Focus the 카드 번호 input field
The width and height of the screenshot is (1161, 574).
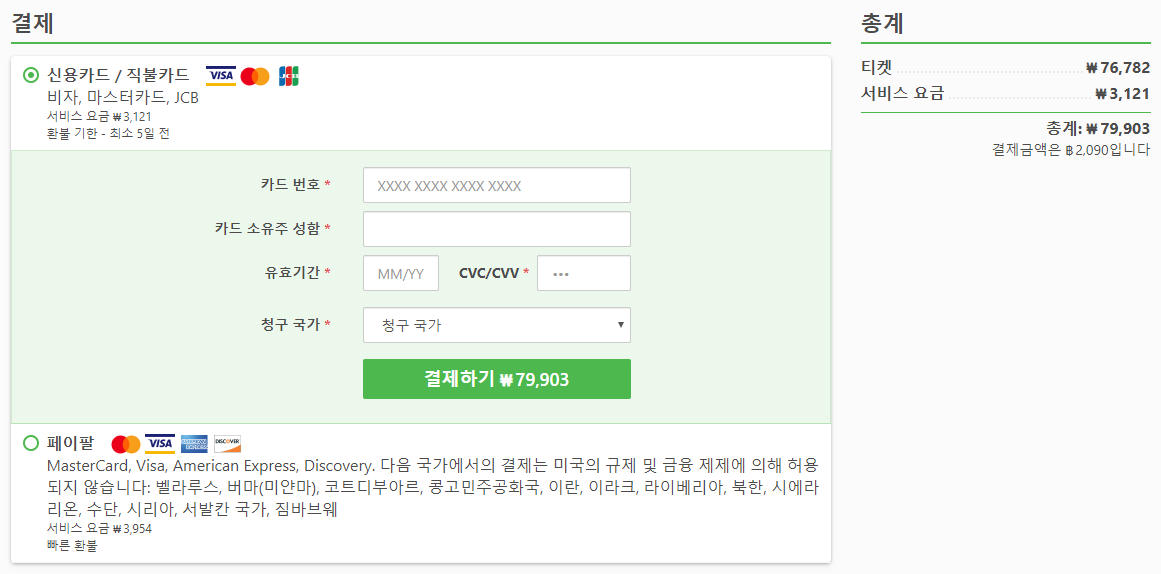pyautogui.click(x=497, y=185)
